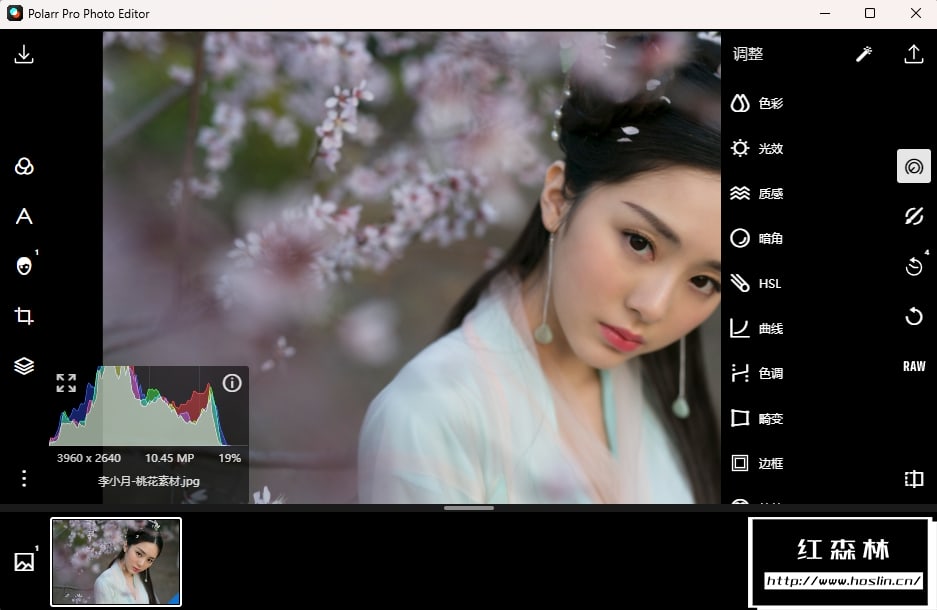Expand the 畸变 distortion panel

coord(757,418)
